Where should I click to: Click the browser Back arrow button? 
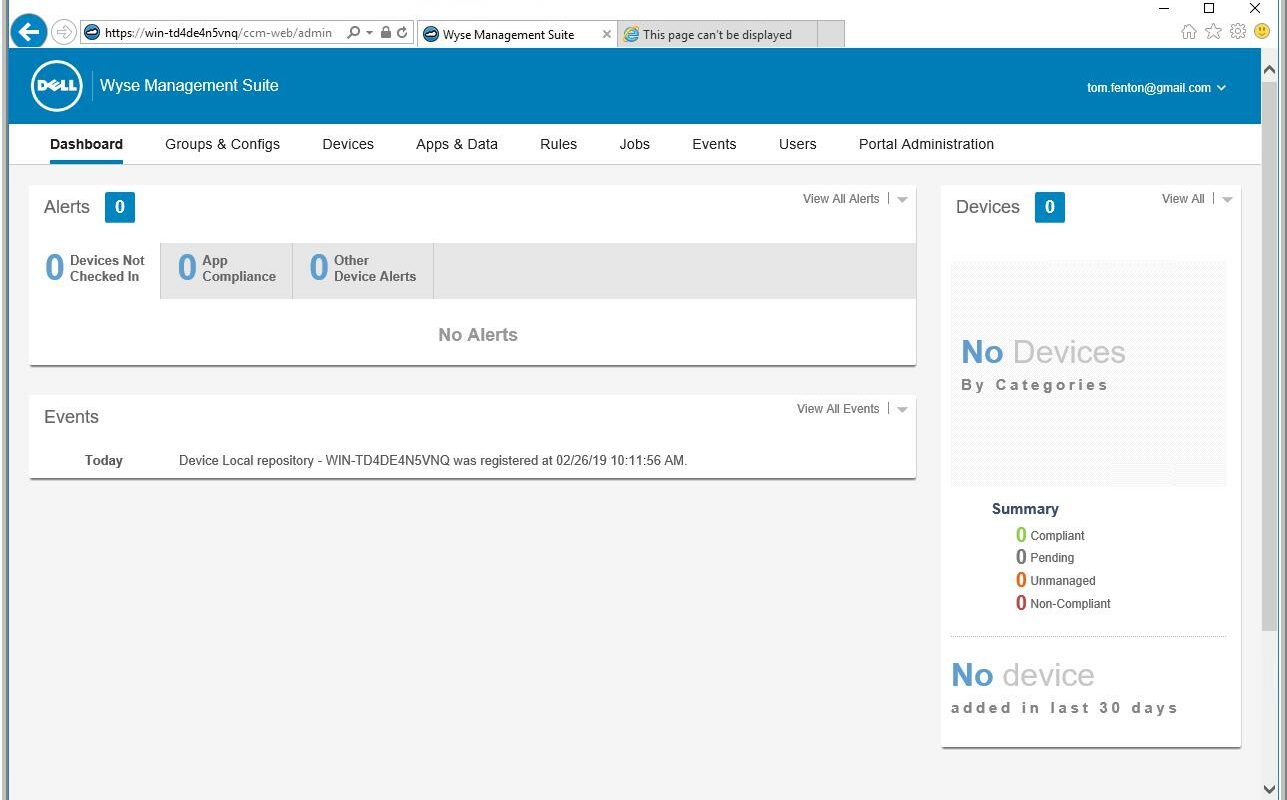29,32
